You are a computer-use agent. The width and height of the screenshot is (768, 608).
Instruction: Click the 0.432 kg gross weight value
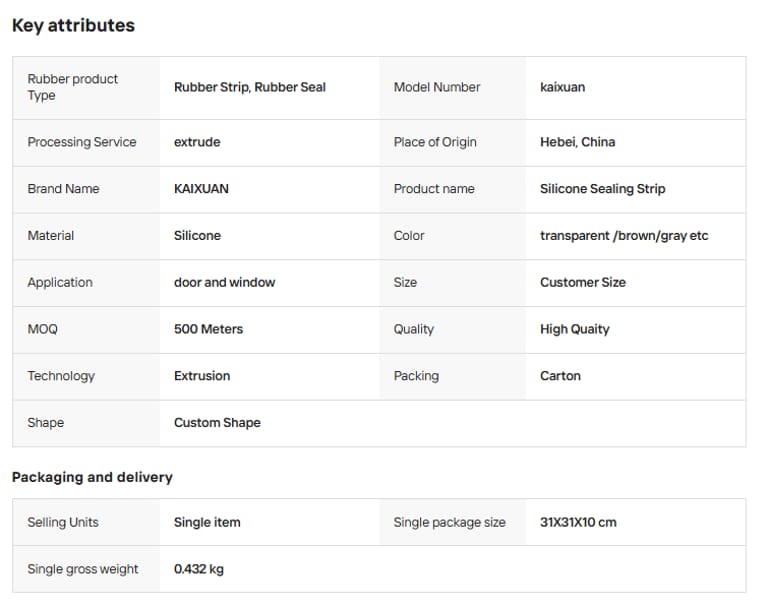[x=198, y=569]
